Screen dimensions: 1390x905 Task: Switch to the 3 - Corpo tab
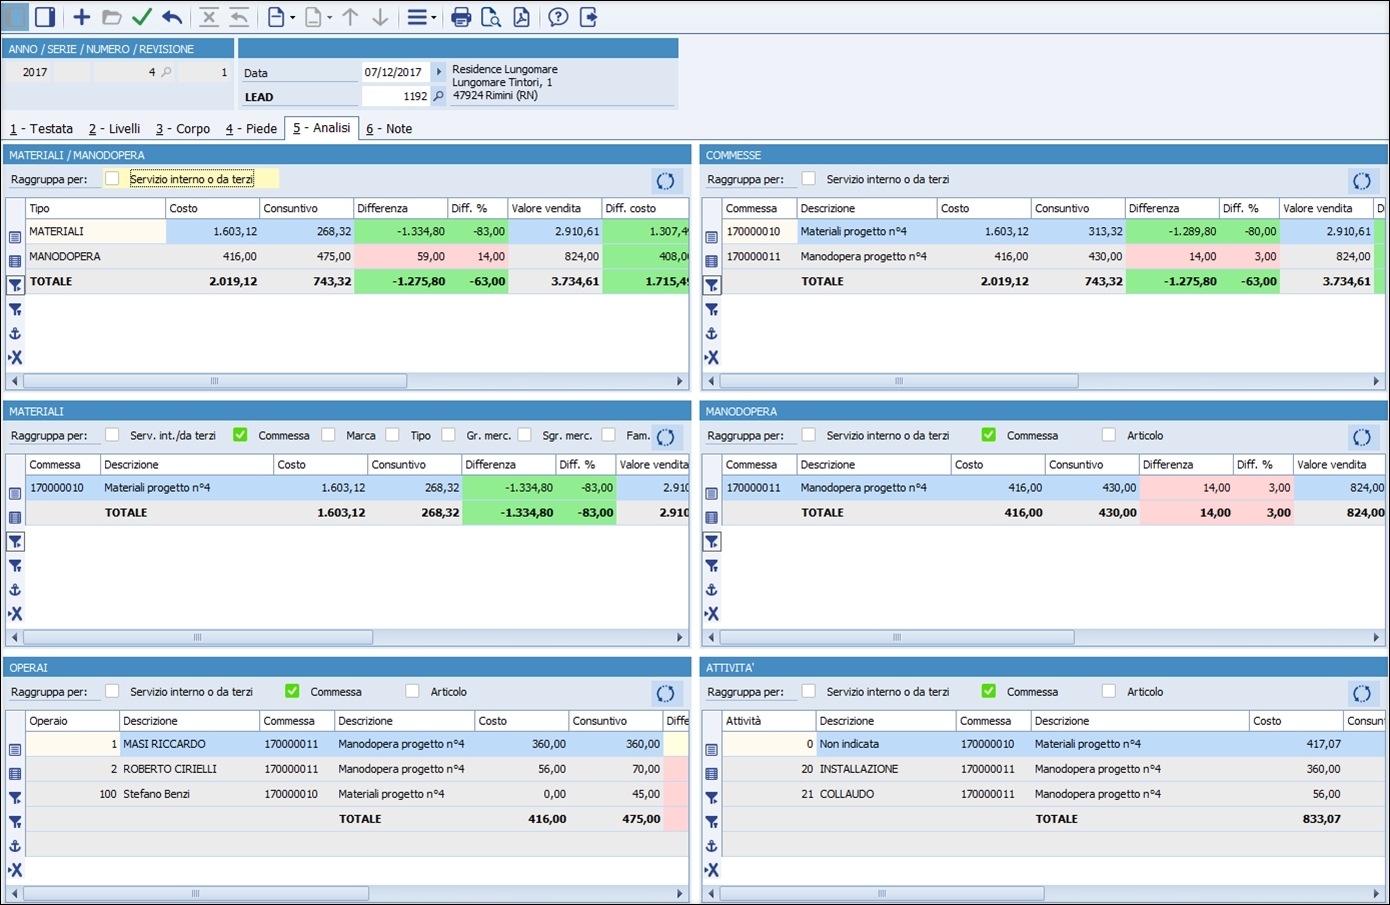(183, 129)
